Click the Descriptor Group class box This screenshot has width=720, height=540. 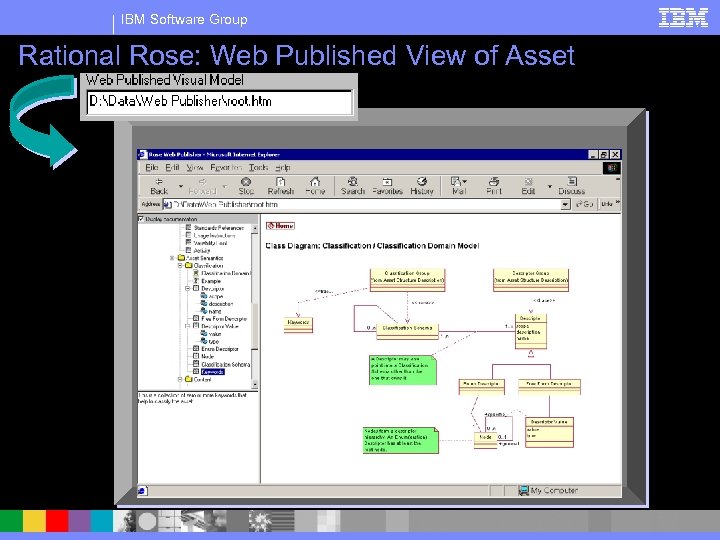point(531,280)
